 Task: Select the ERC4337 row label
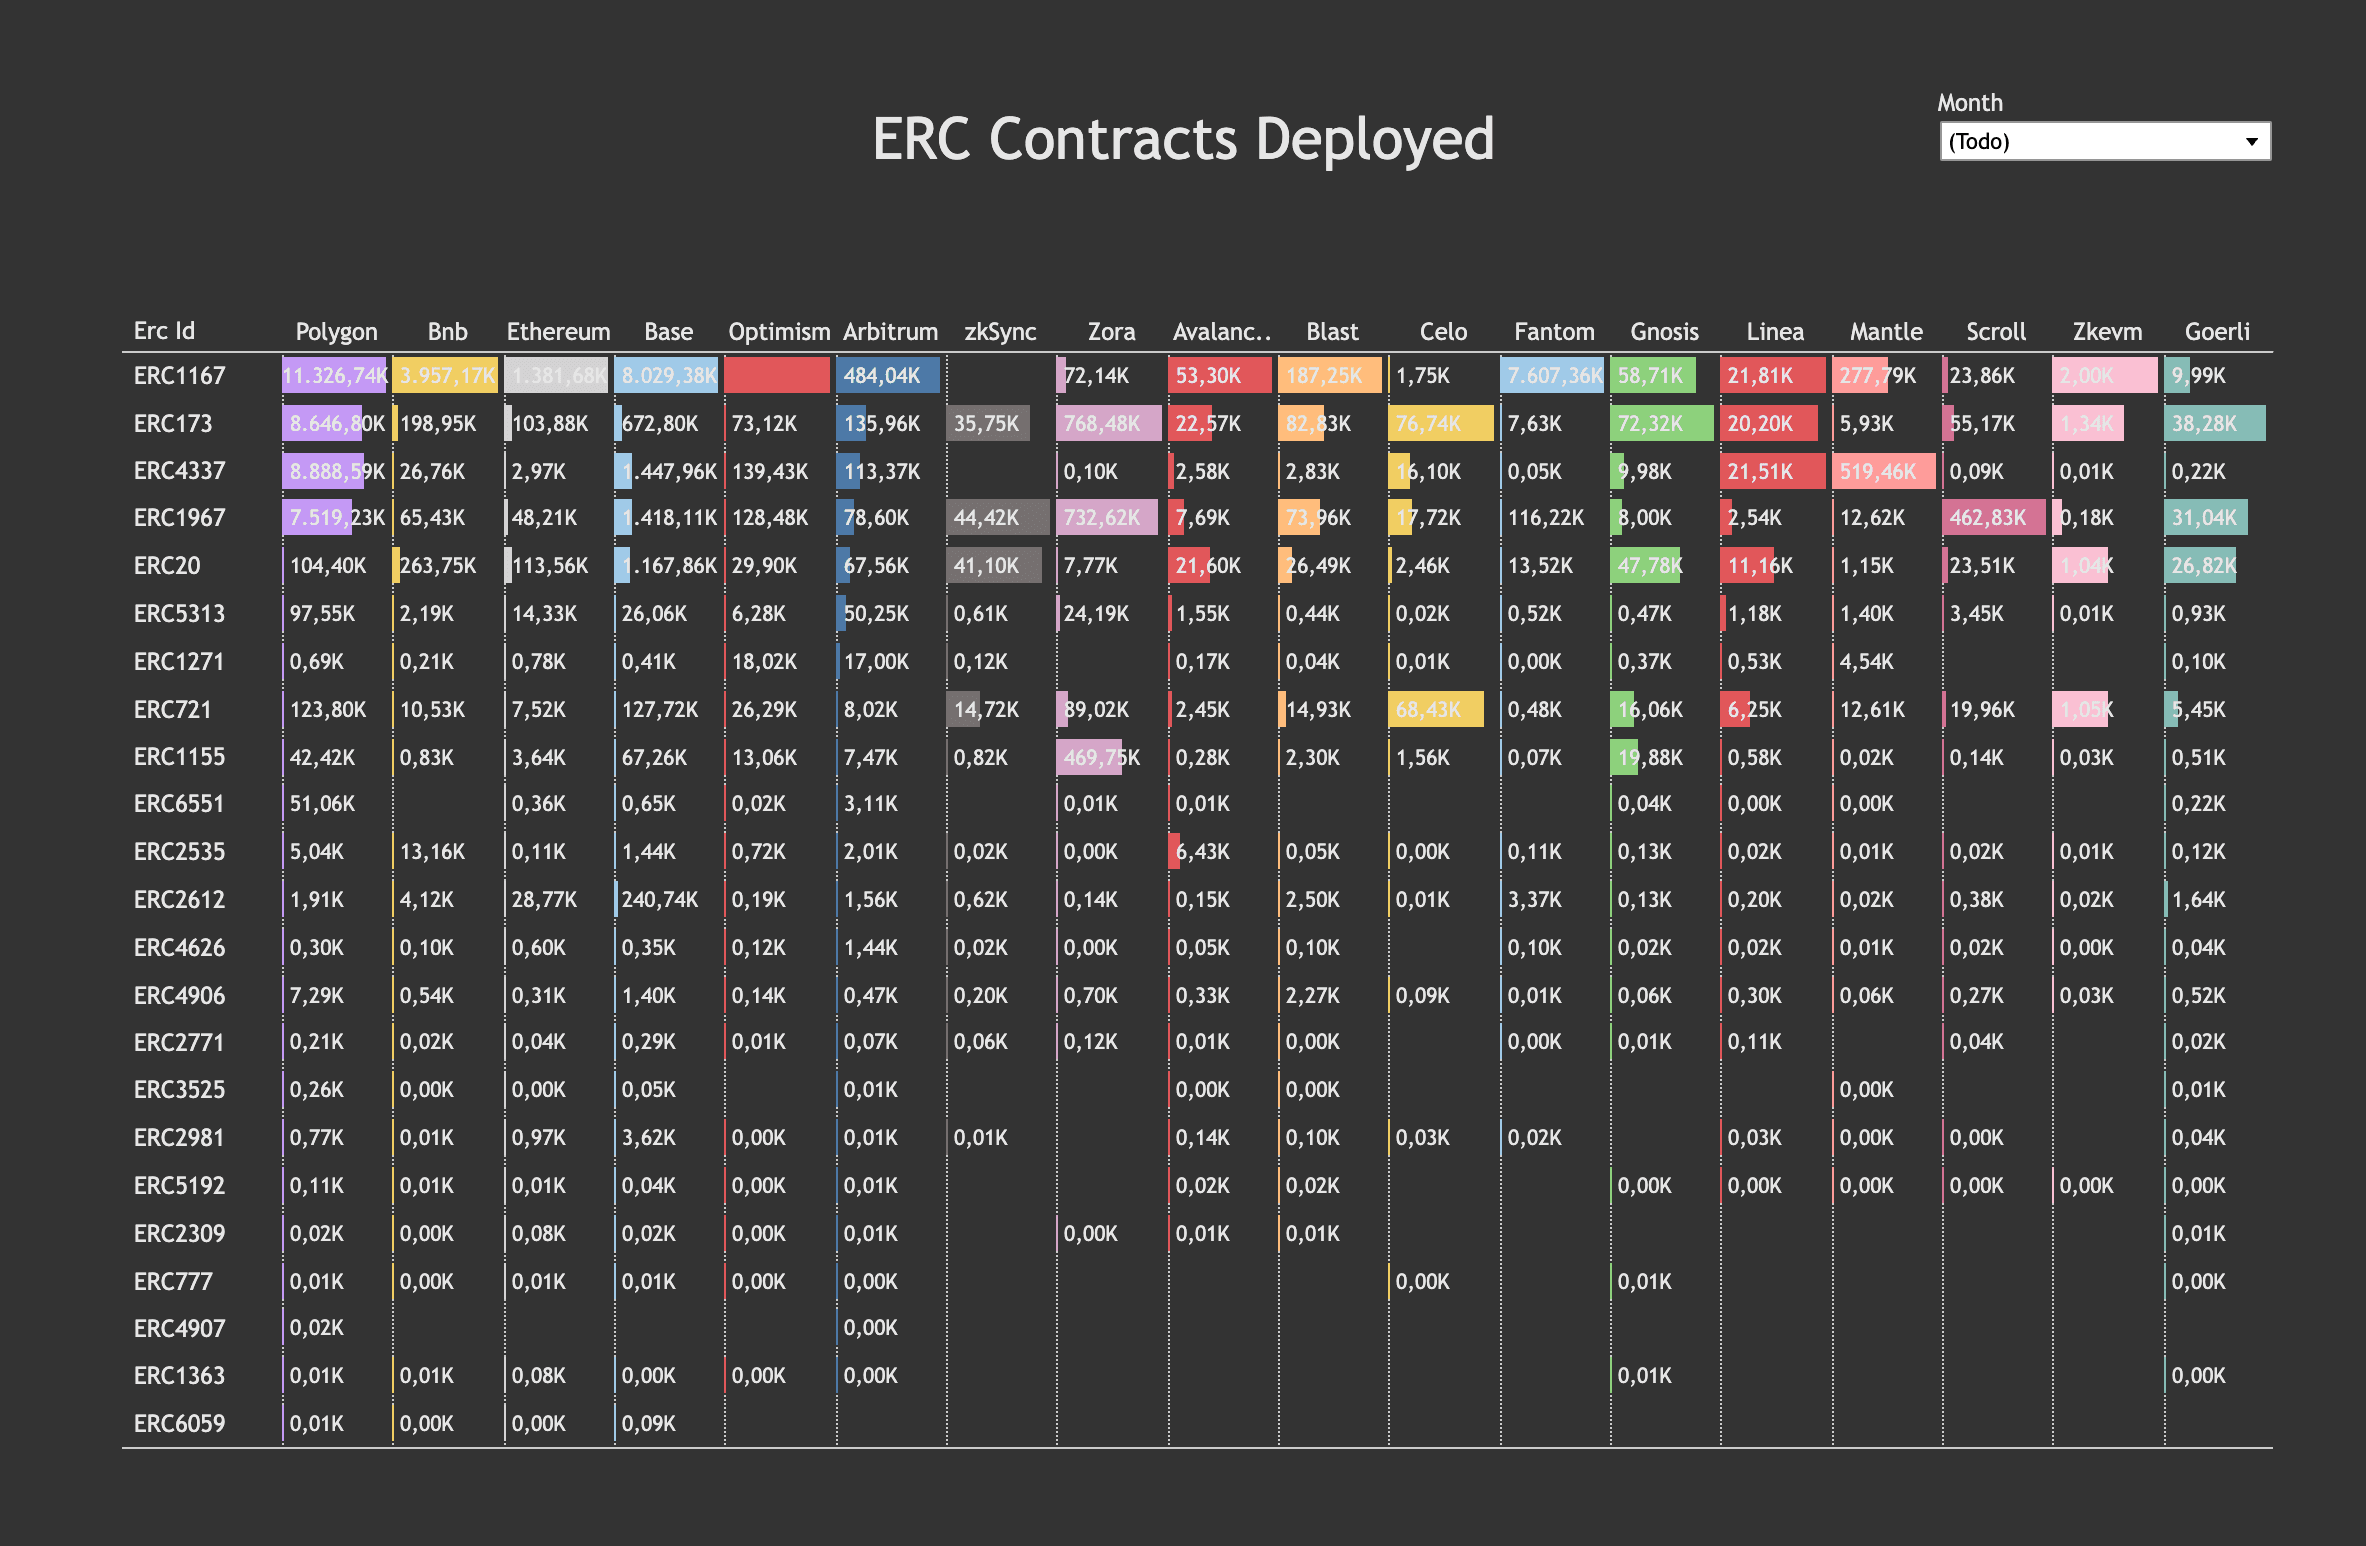[x=180, y=471]
